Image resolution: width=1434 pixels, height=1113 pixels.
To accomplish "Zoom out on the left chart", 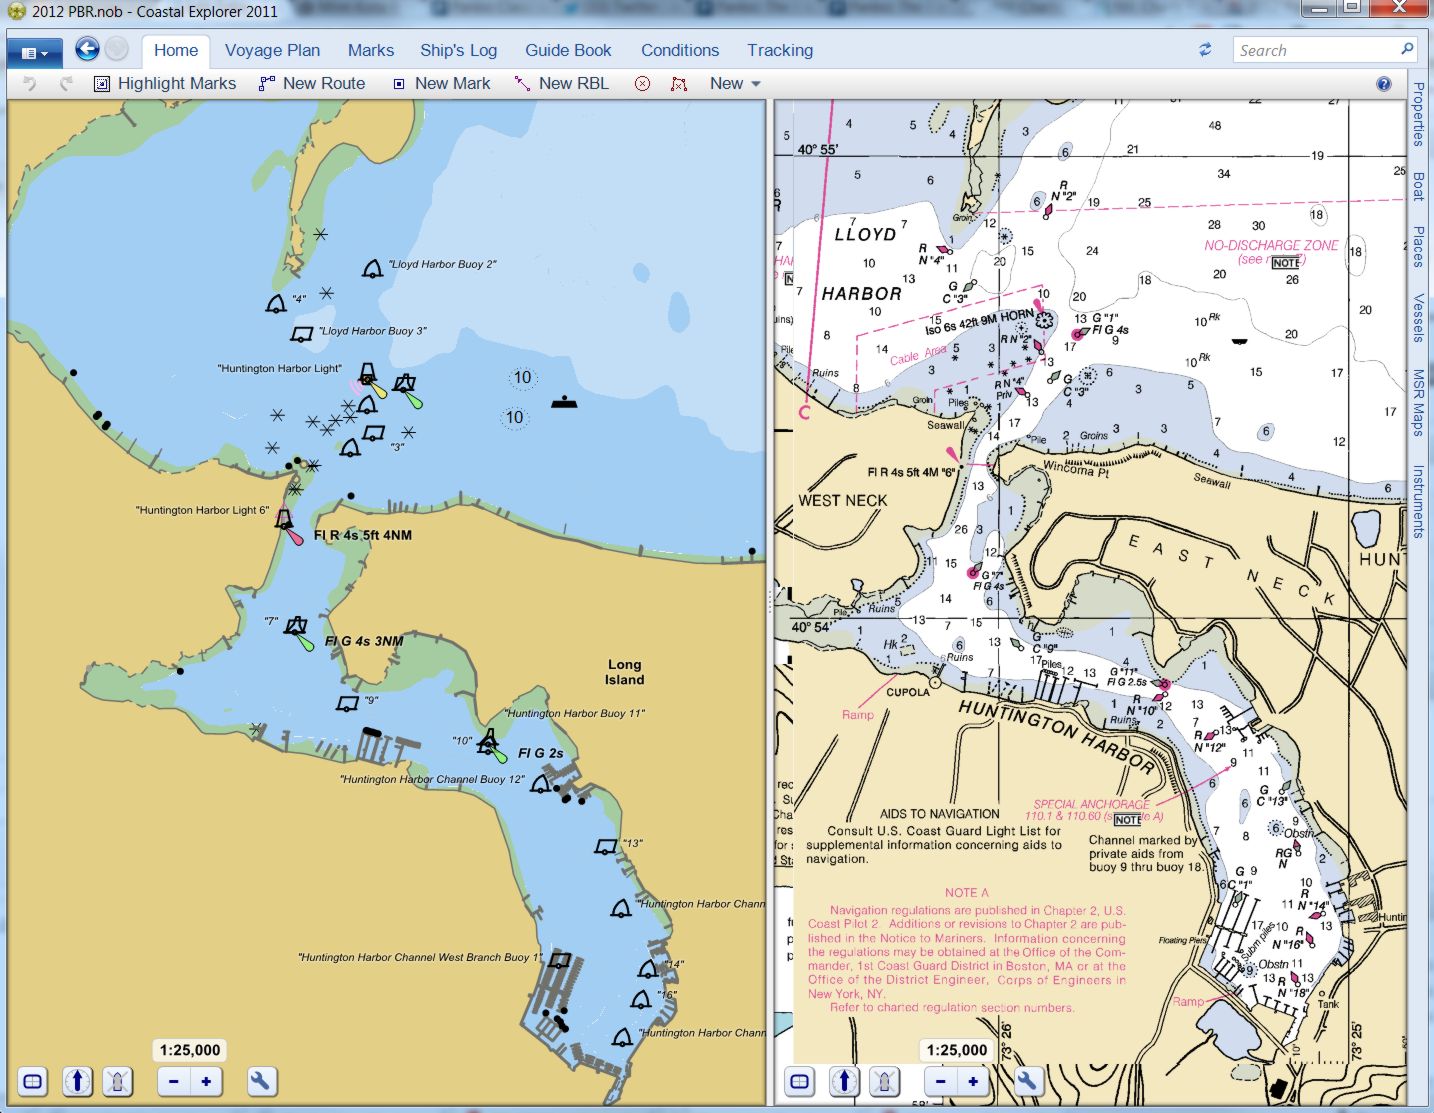I will pos(174,1081).
